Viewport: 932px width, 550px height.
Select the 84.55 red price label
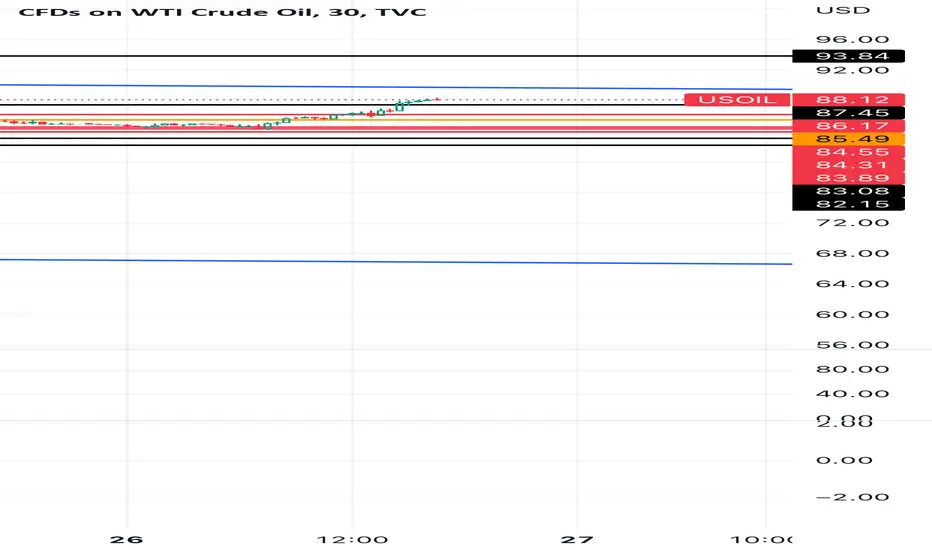tap(849, 152)
